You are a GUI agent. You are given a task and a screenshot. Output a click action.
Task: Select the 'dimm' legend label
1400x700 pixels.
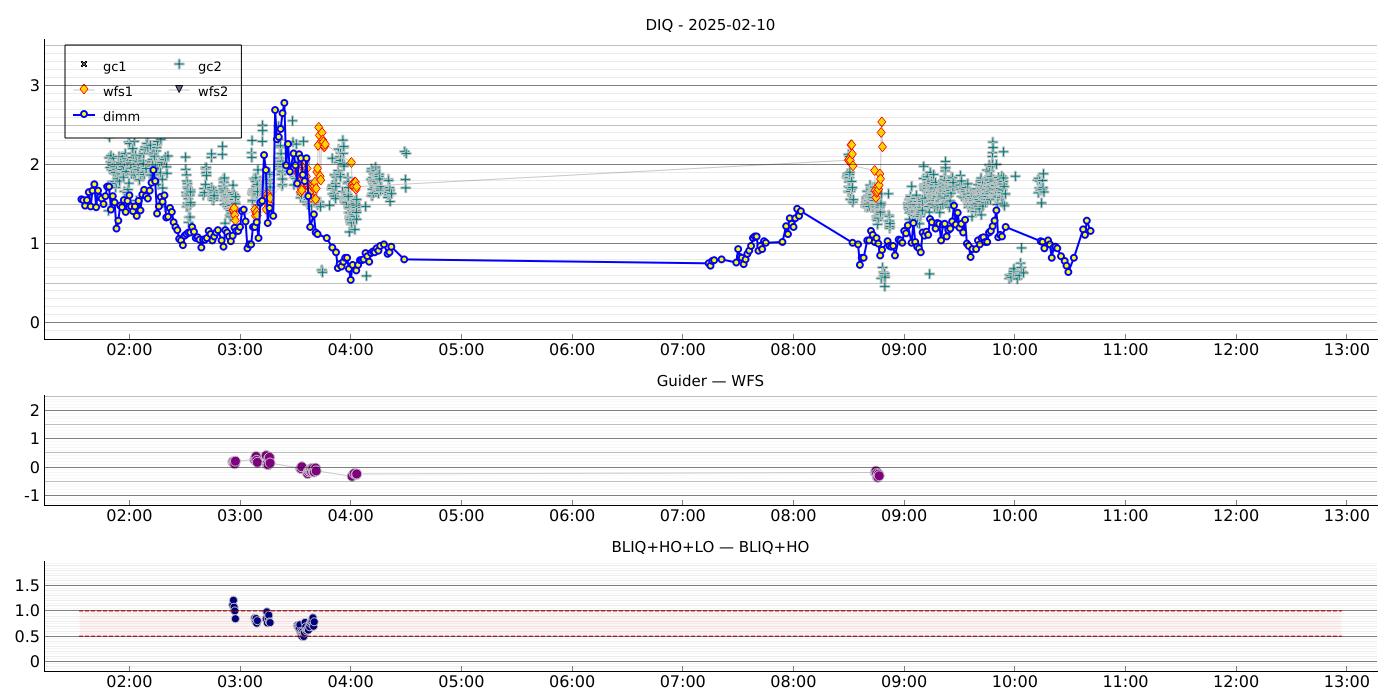(121, 116)
